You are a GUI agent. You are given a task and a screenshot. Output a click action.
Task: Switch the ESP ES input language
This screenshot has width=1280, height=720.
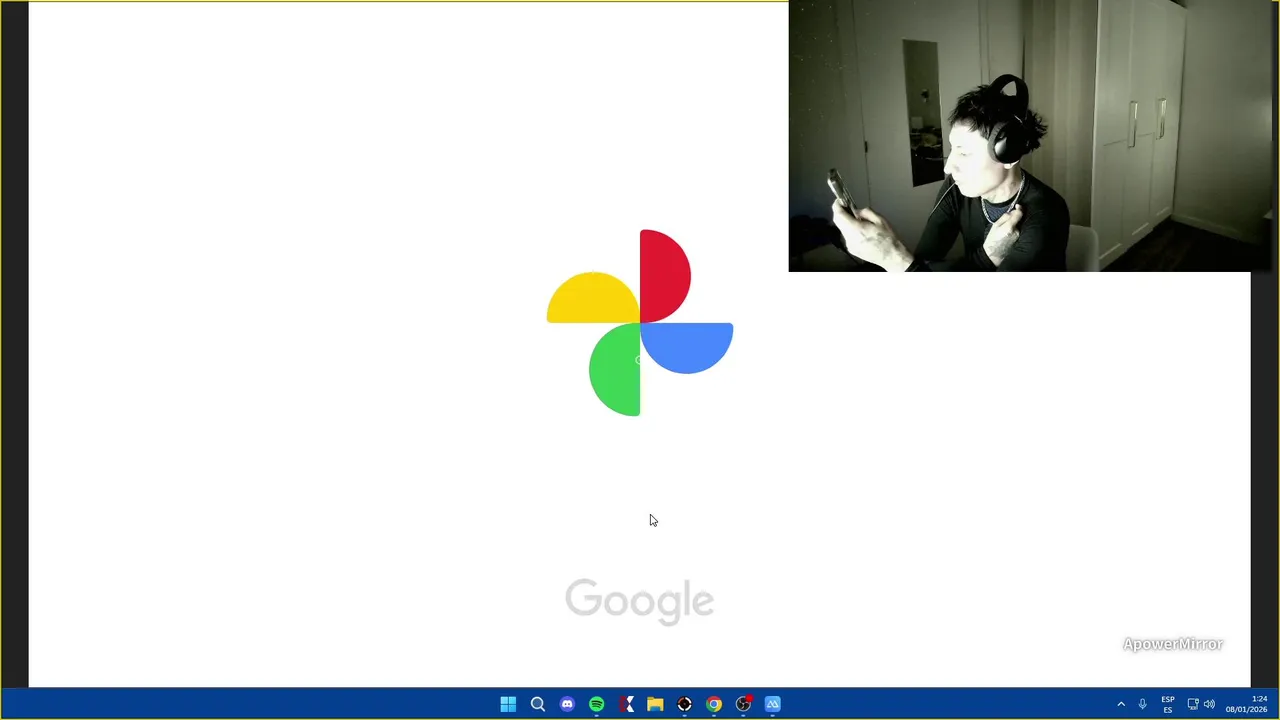coord(1168,704)
